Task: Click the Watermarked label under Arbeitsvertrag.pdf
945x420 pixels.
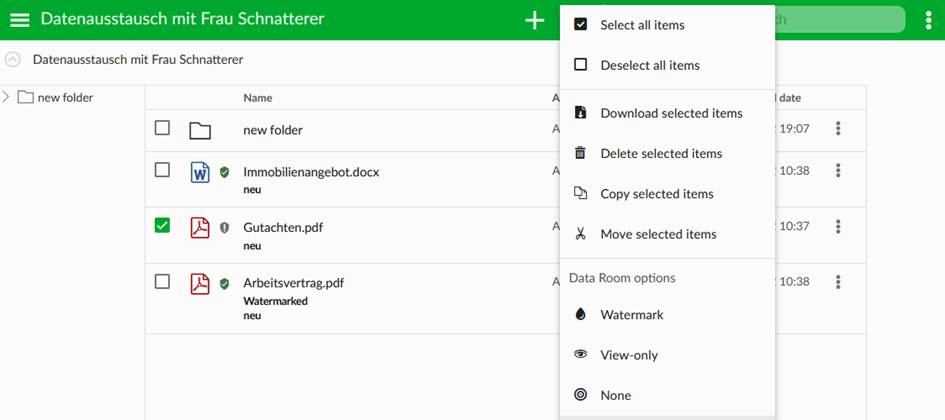Action: pyautogui.click(x=275, y=301)
